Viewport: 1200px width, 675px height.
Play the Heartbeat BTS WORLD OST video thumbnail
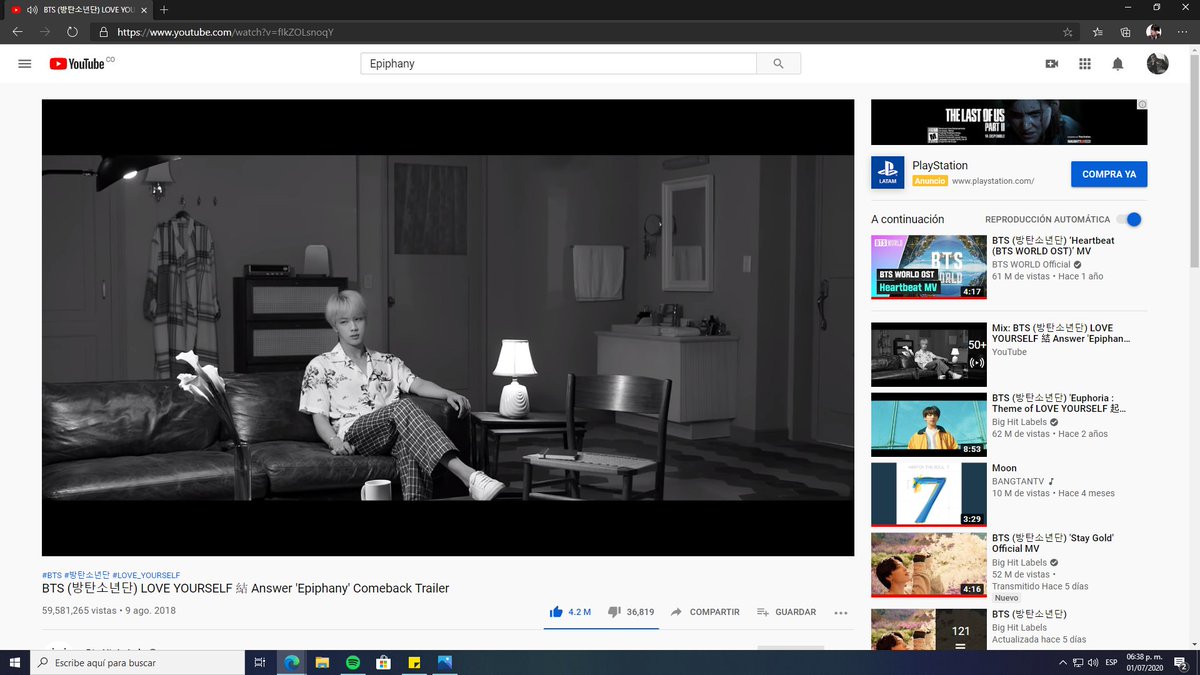929,267
